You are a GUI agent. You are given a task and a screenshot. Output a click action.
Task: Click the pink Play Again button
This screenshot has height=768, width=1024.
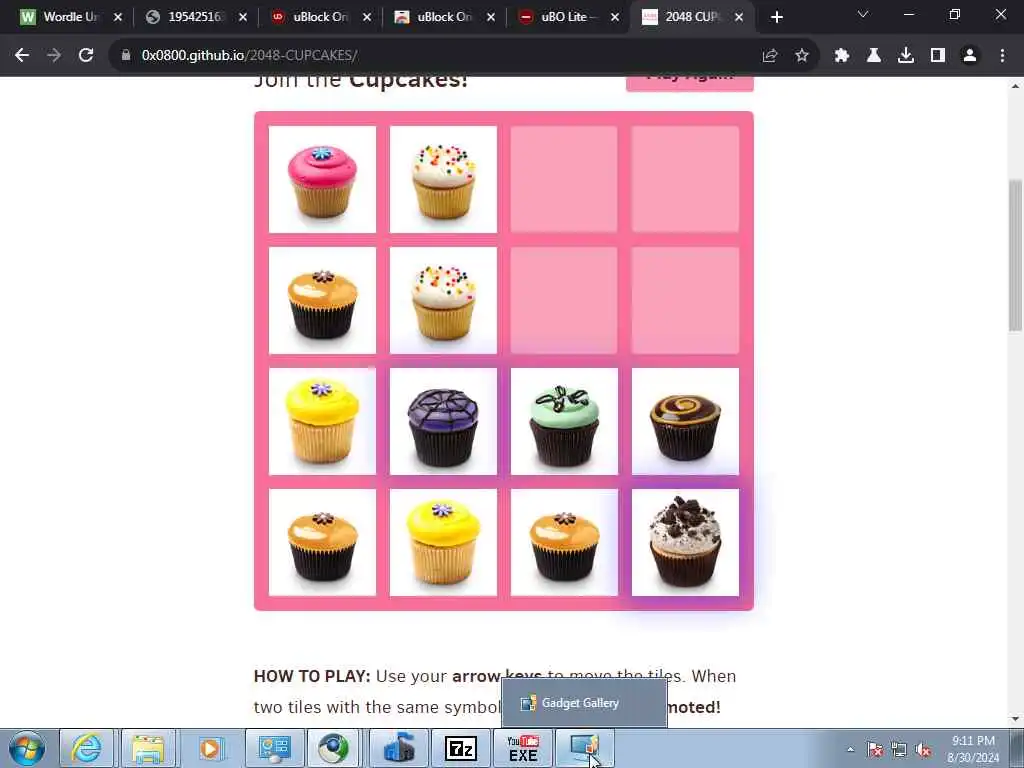tap(690, 84)
